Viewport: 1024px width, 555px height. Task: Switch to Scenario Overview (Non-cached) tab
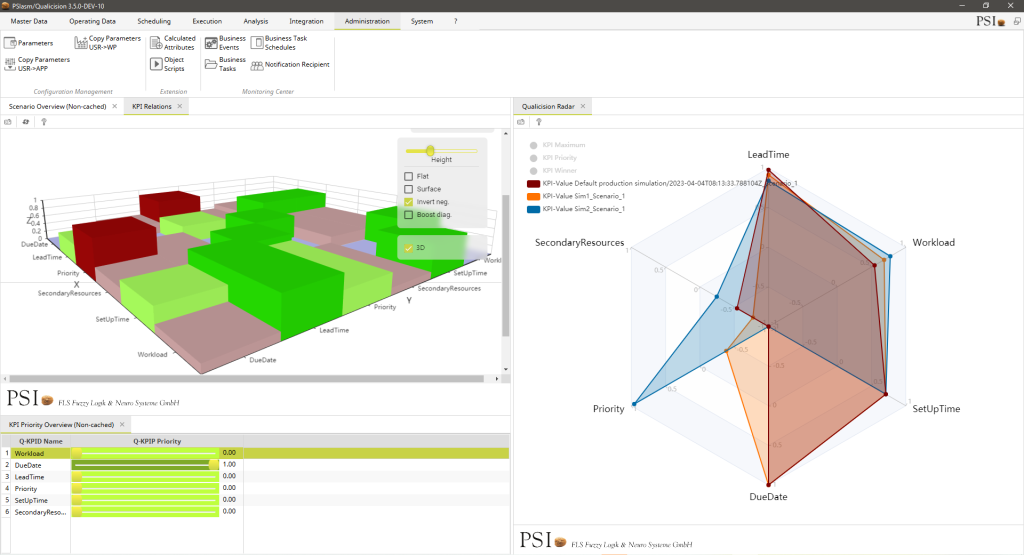click(x=57, y=106)
